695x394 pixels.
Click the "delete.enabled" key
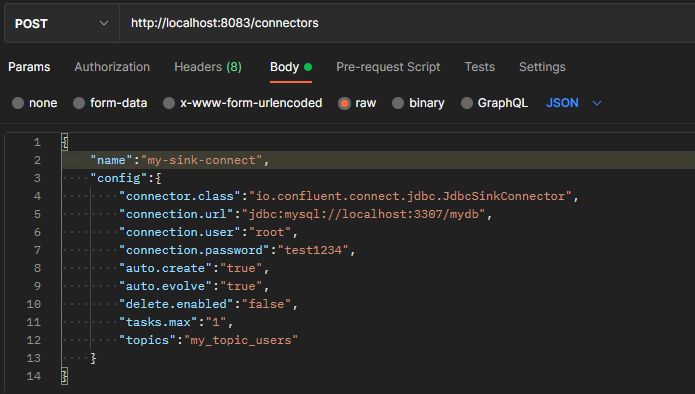176,304
